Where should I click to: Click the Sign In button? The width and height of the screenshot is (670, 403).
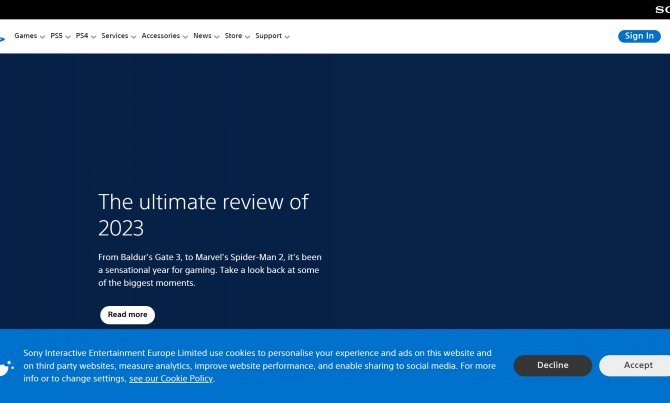[x=639, y=36]
